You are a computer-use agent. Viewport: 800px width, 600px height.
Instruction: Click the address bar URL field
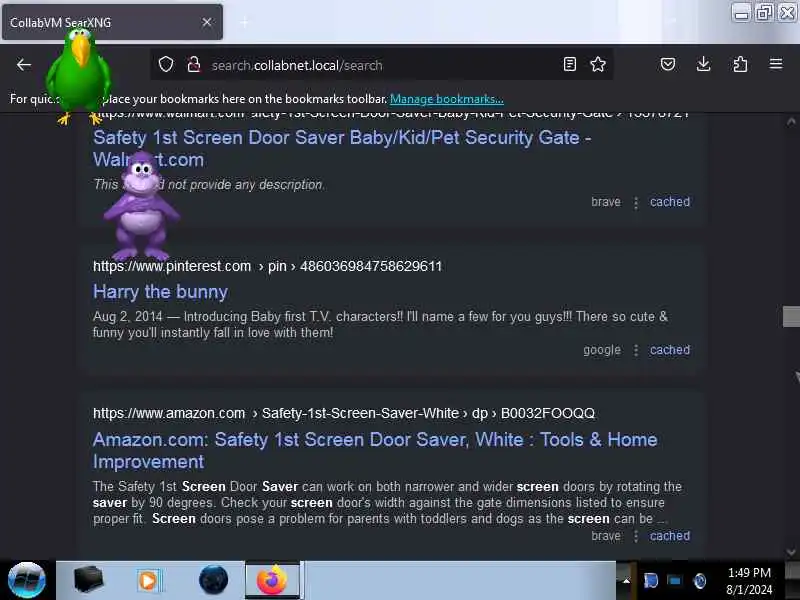[382, 65]
